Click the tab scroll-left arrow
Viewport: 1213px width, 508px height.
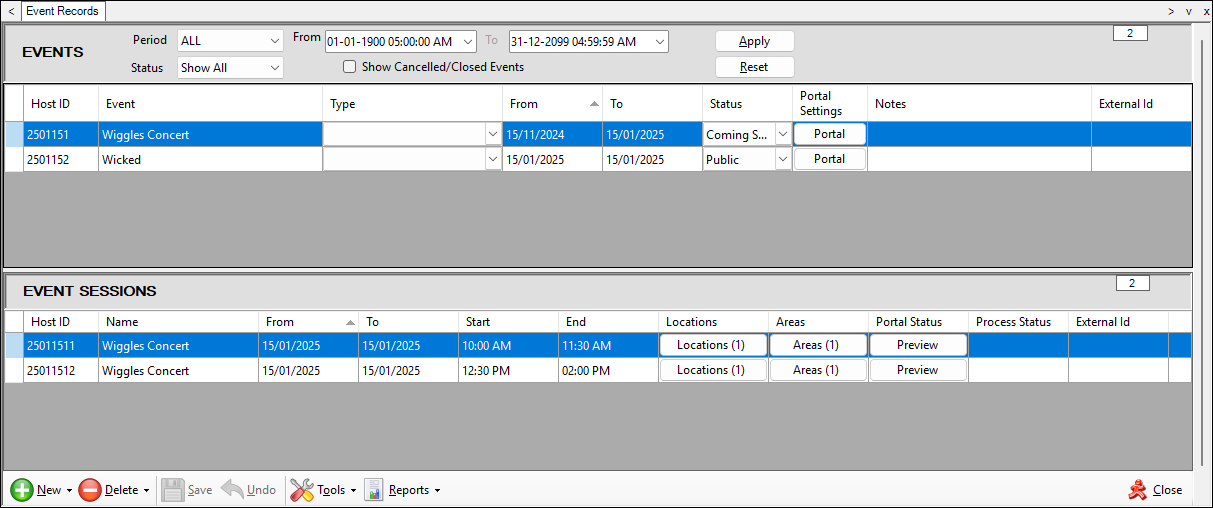(x=11, y=11)
